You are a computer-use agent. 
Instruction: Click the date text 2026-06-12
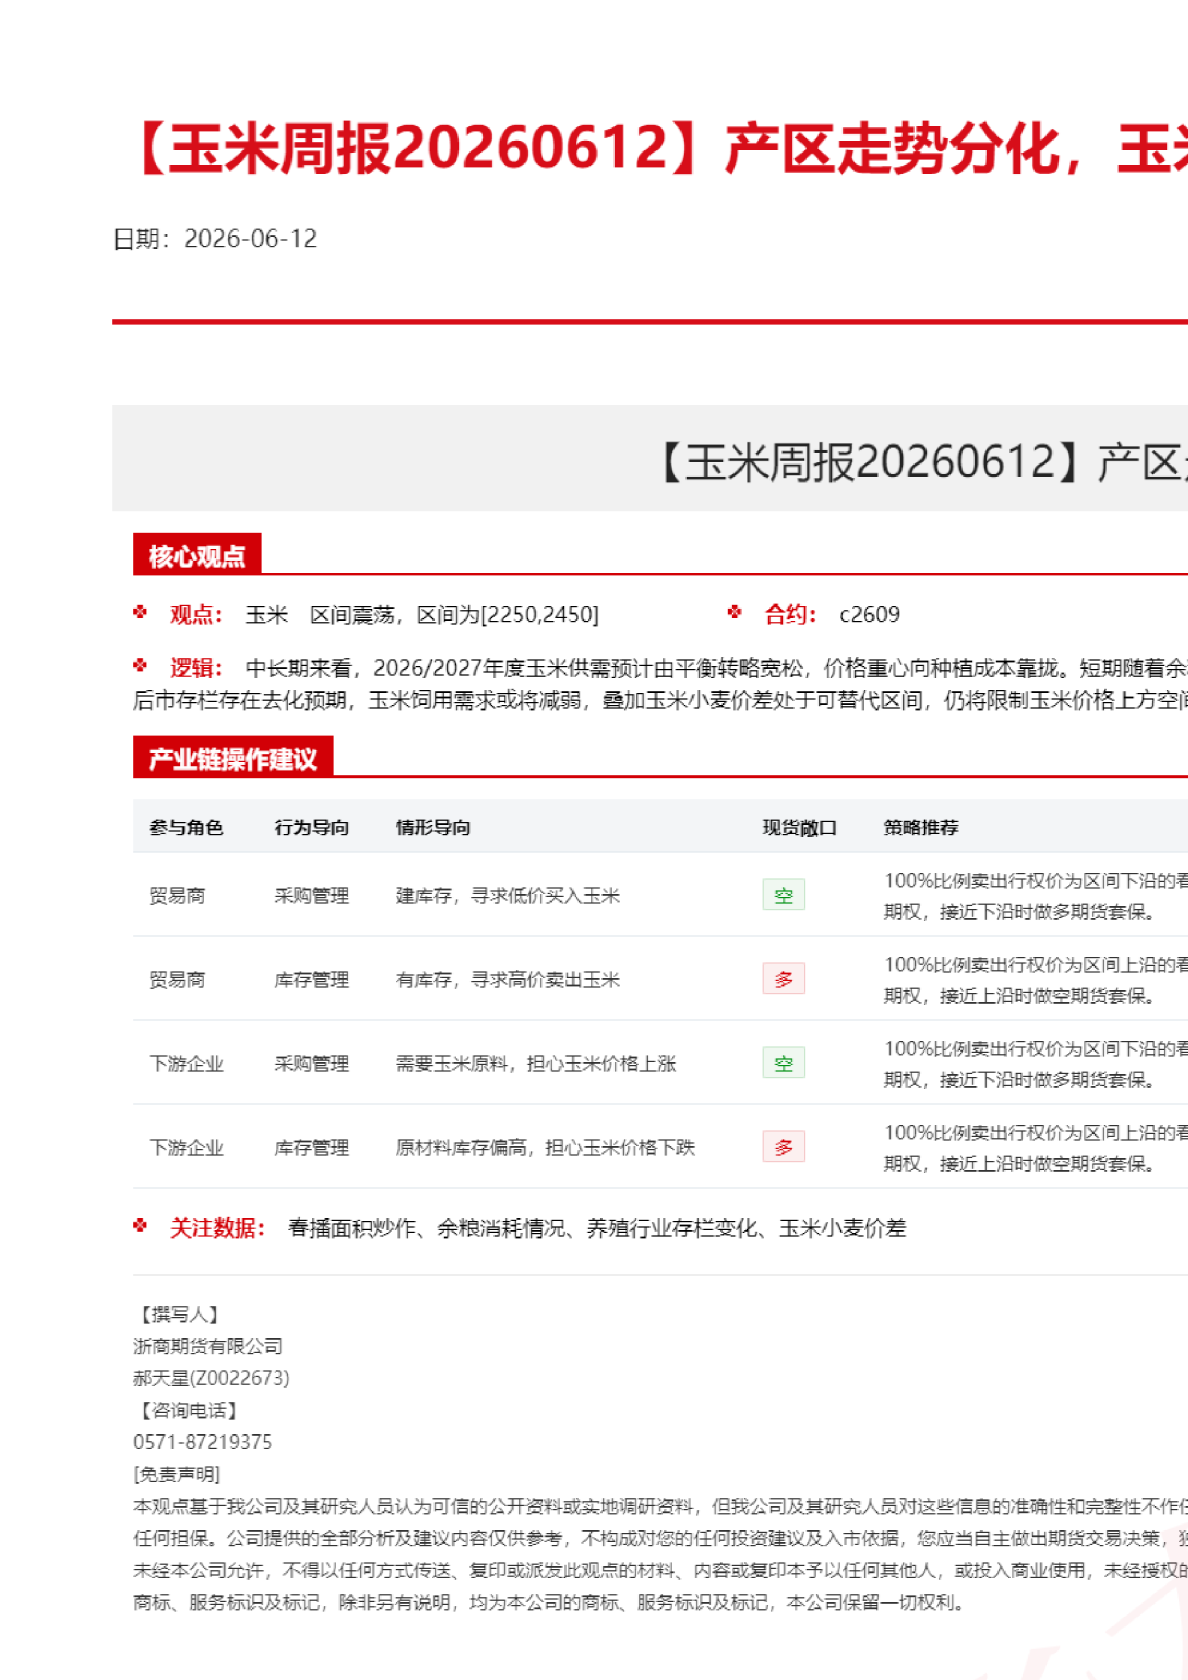point(250,239)
